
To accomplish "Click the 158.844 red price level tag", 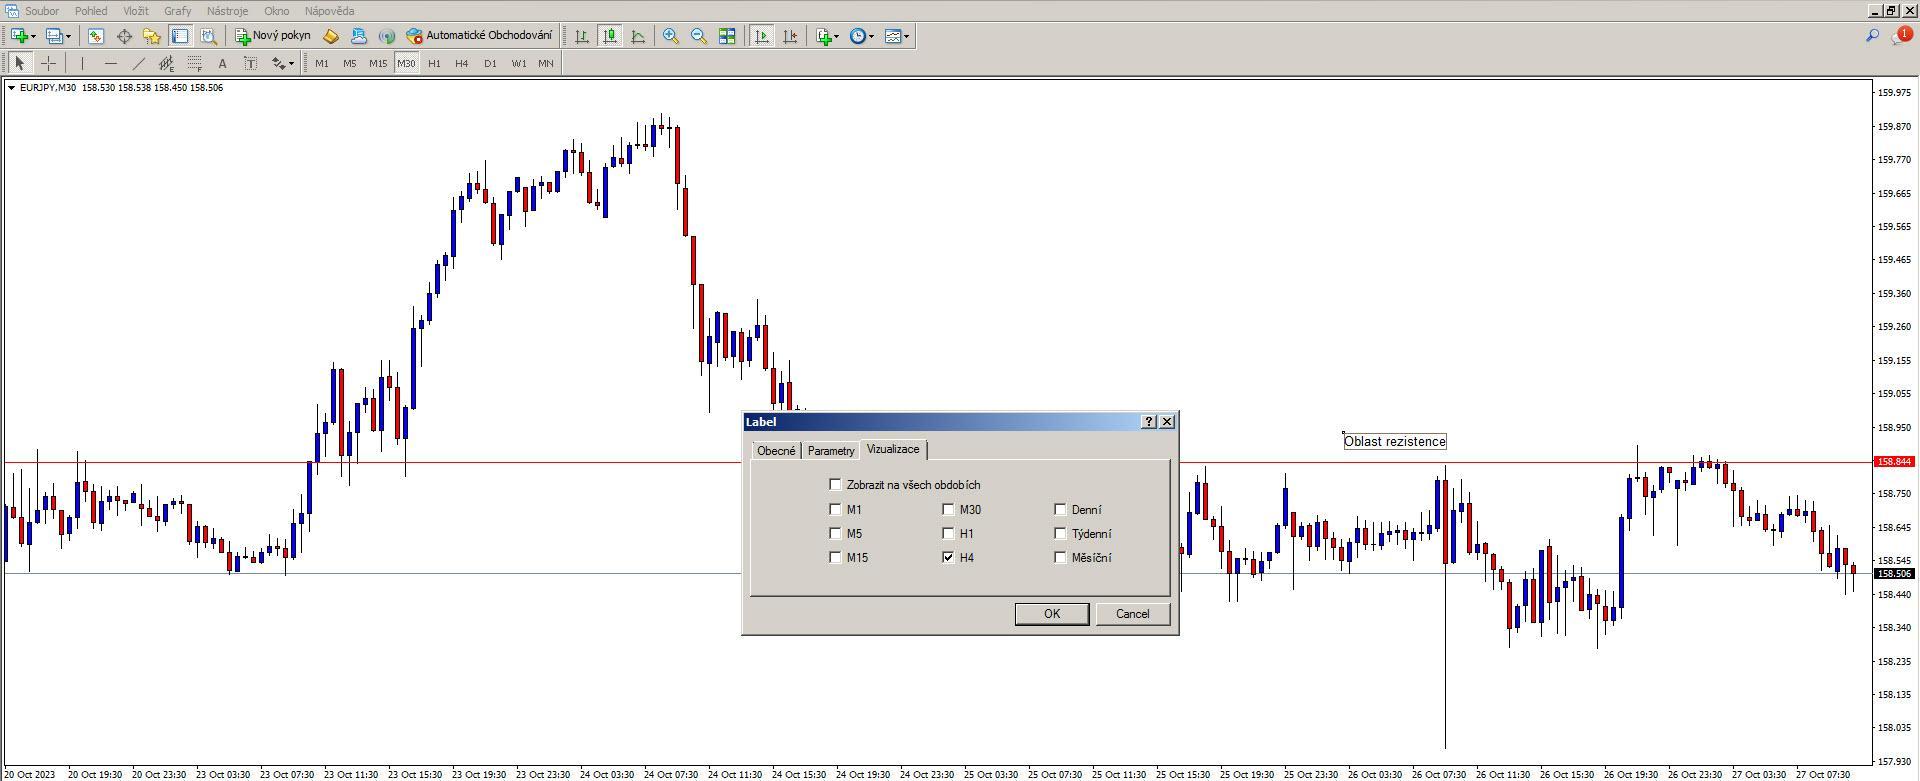I will (x=1895, y=462).
